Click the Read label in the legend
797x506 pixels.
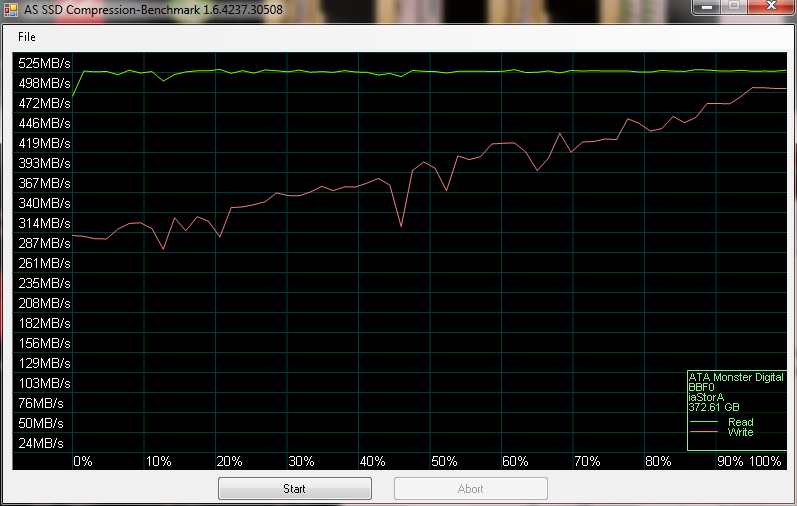(740, 422)
